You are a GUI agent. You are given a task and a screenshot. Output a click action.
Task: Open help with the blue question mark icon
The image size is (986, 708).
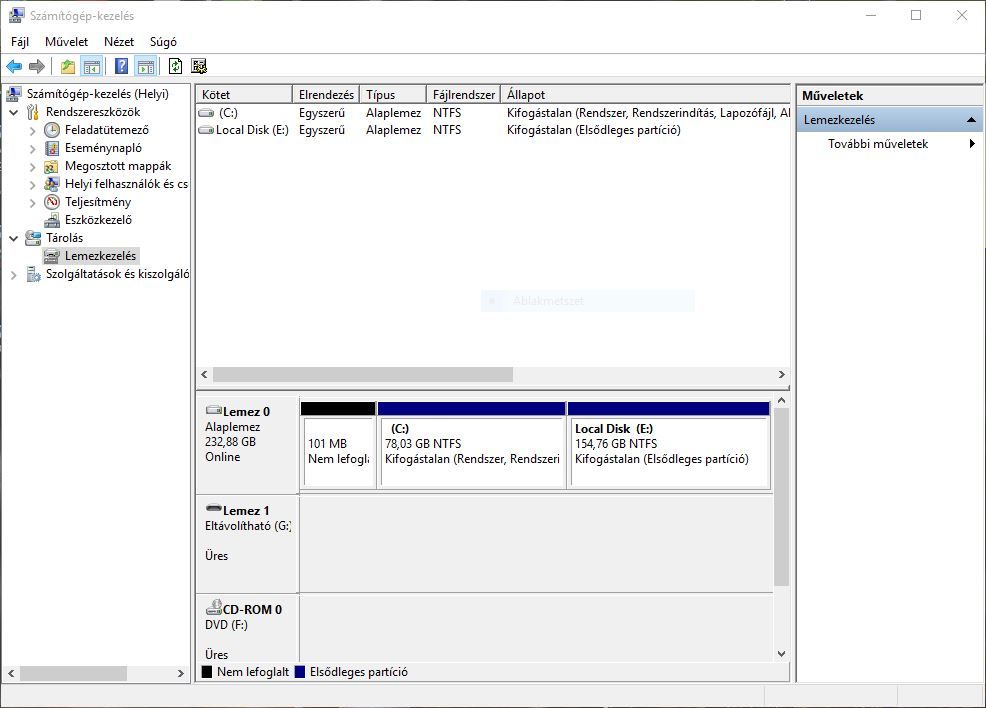(121, 66)
